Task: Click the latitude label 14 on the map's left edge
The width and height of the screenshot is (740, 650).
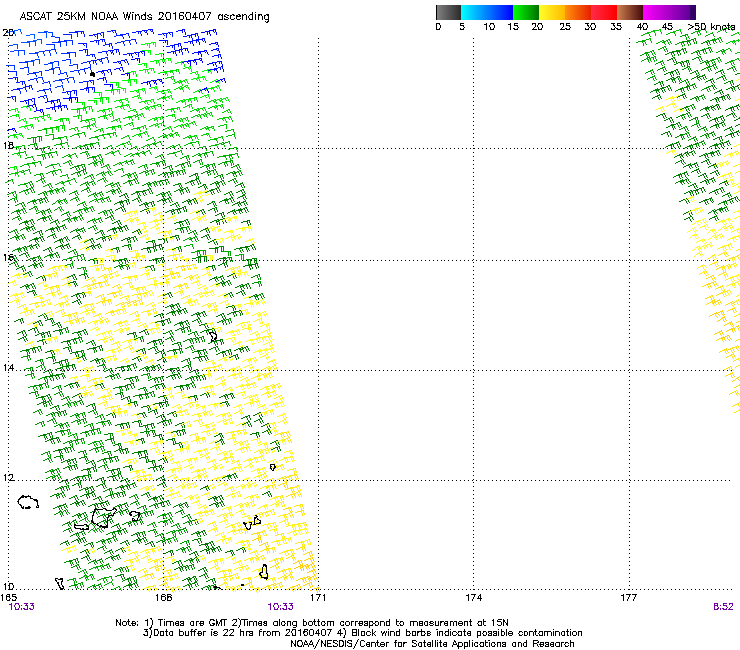Action: click(x=8, y=367)
